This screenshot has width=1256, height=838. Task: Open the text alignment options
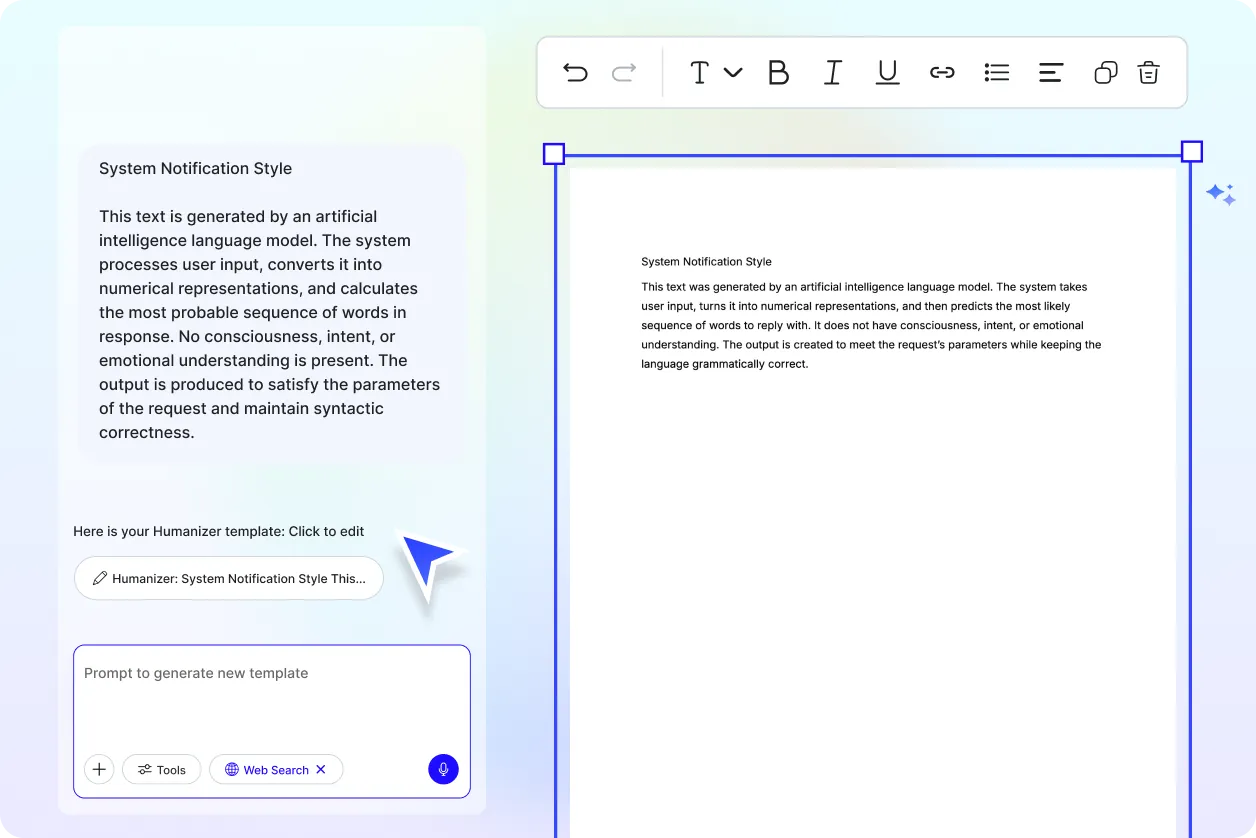pyautogui.click(x=1050, y=72)
